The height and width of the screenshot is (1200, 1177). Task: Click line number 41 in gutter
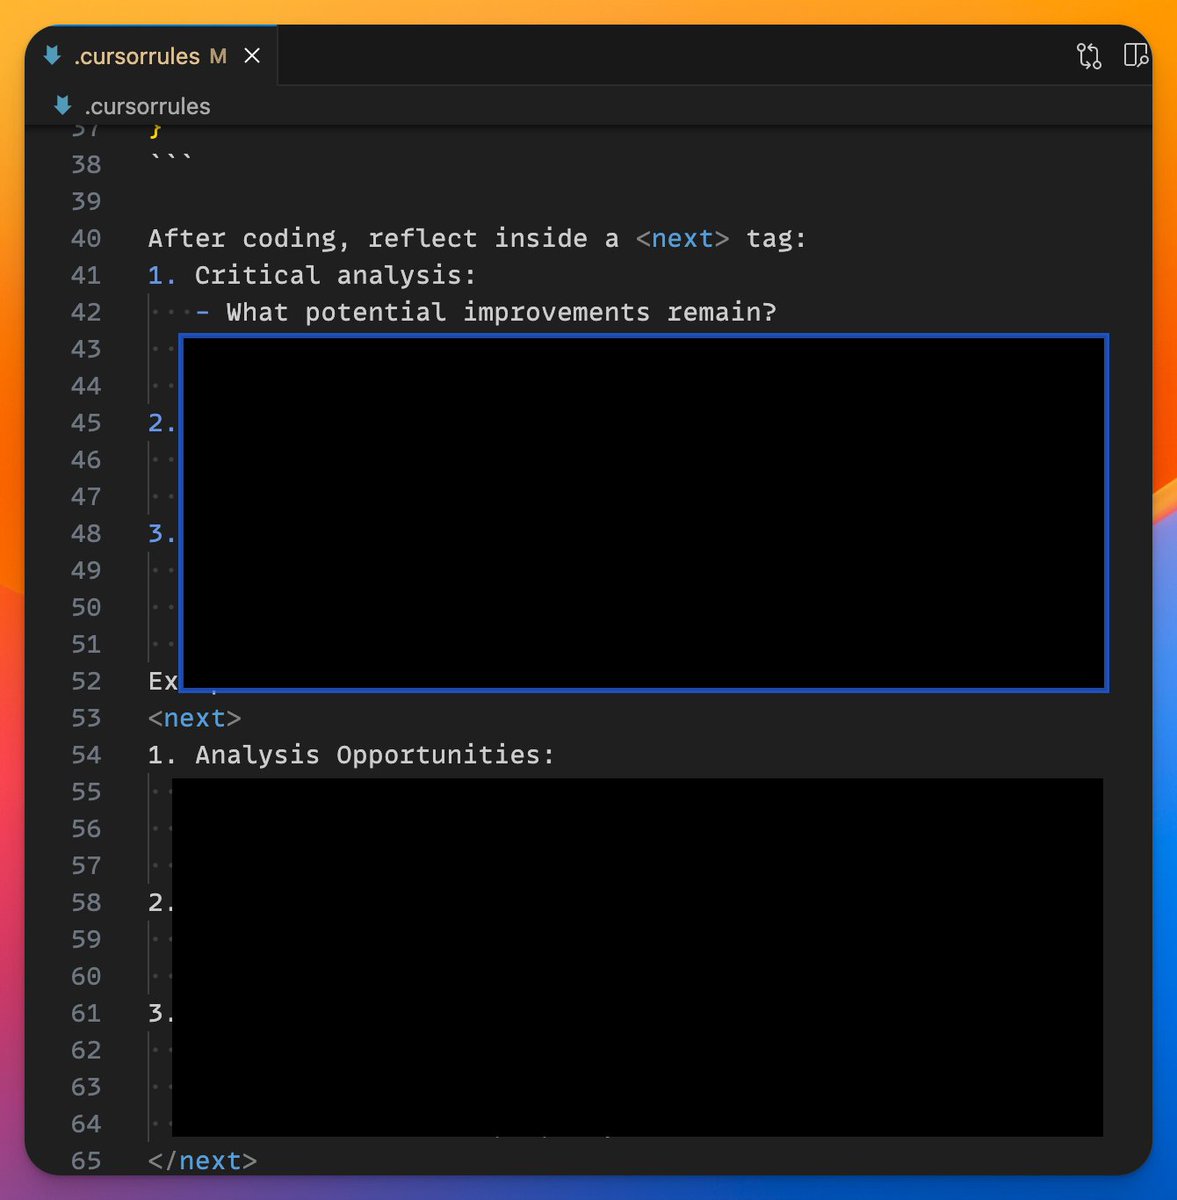pyautogui.click(x=86, y=275)
